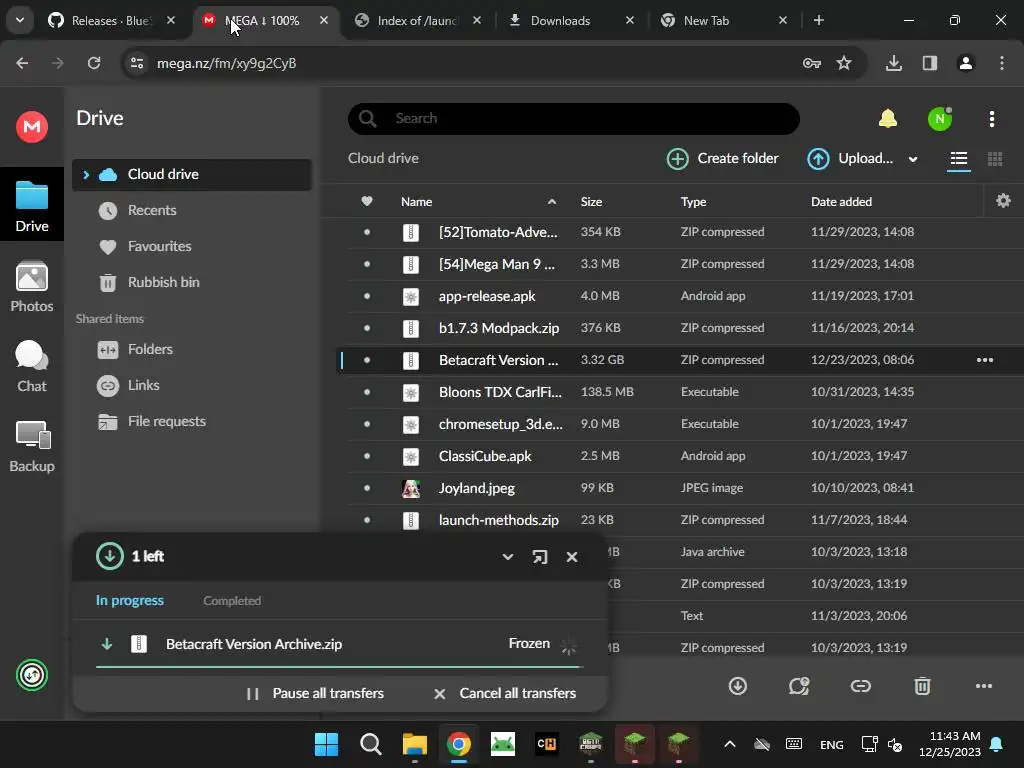Open taskbar Search
The width and height of the screenshot is (1024, 768).
click(370, 744)
